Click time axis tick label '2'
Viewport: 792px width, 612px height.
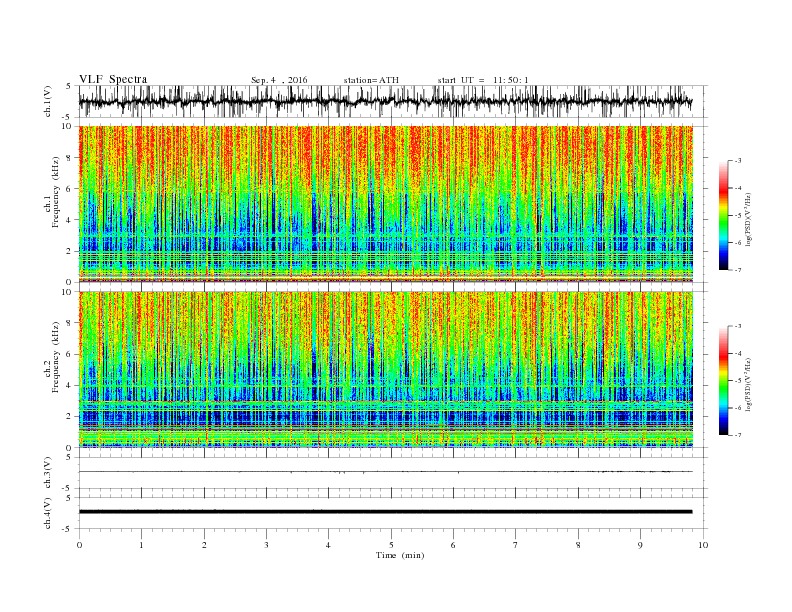(204, 545)
